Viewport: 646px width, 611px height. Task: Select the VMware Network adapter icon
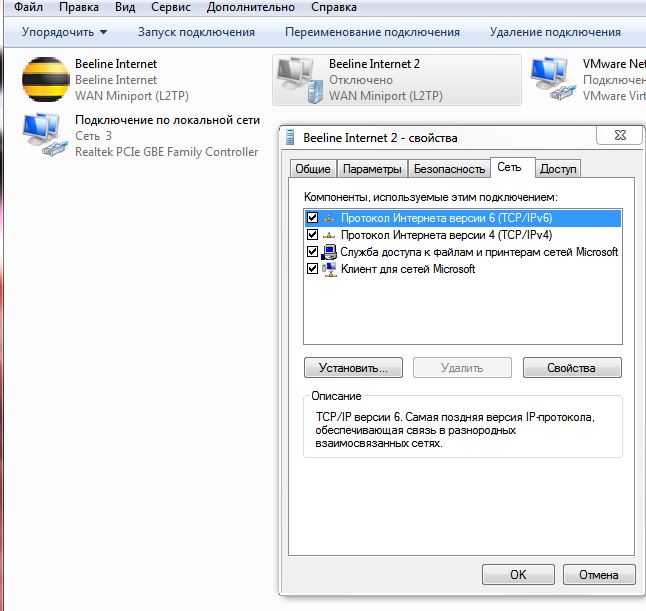[x=553, y=80]
